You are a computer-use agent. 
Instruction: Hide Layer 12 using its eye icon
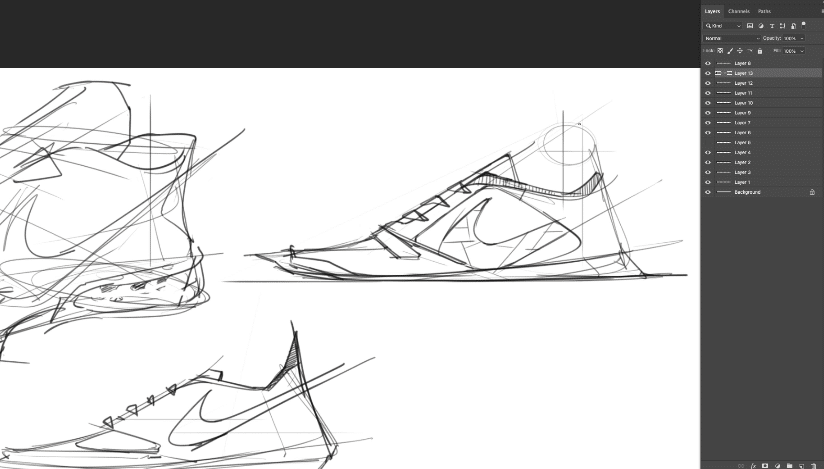708,84
